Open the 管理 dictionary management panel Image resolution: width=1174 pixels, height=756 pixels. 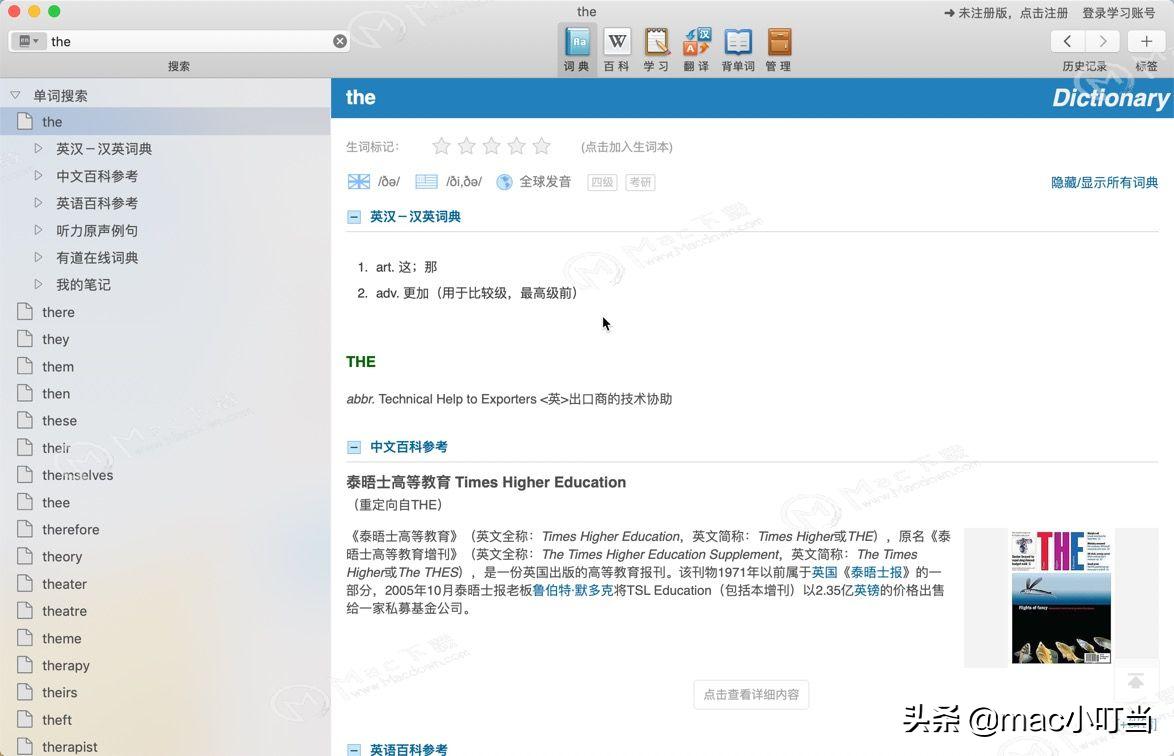(778, 45)
